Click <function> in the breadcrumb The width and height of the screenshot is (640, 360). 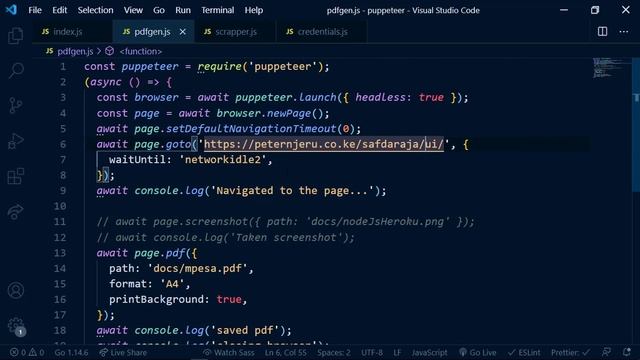140,51
